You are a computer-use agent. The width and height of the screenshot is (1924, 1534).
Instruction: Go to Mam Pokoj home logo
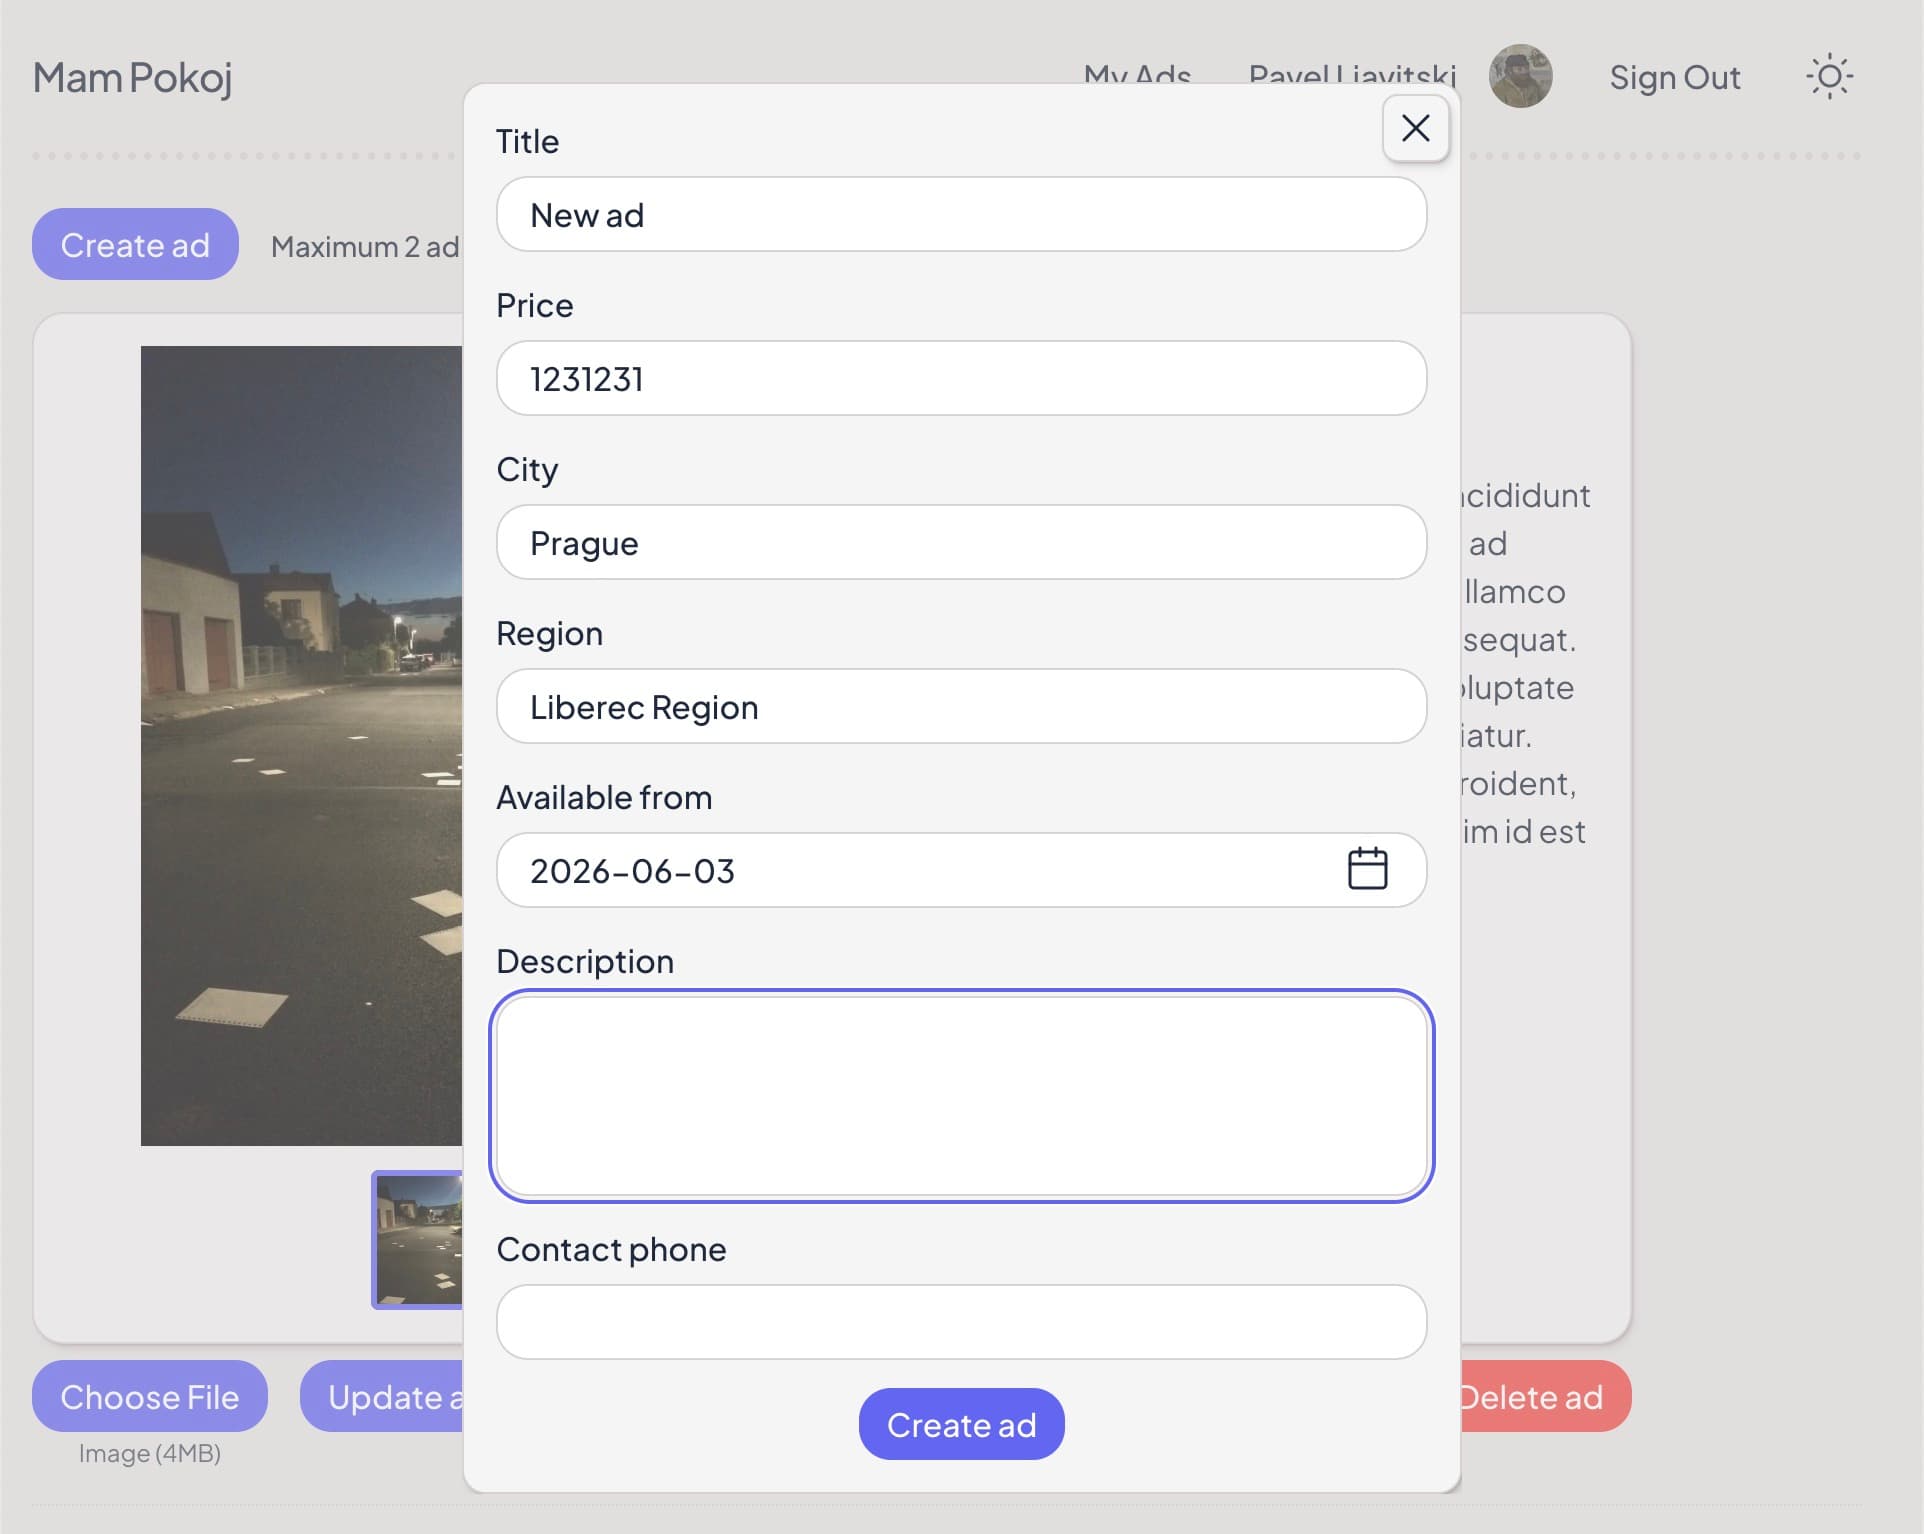click(x=132, y=77)
